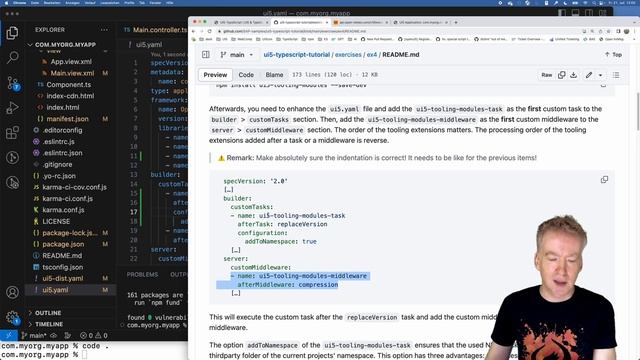Open the main branch dropdown
The image size is (640, 360).
[x=236, y=55]
